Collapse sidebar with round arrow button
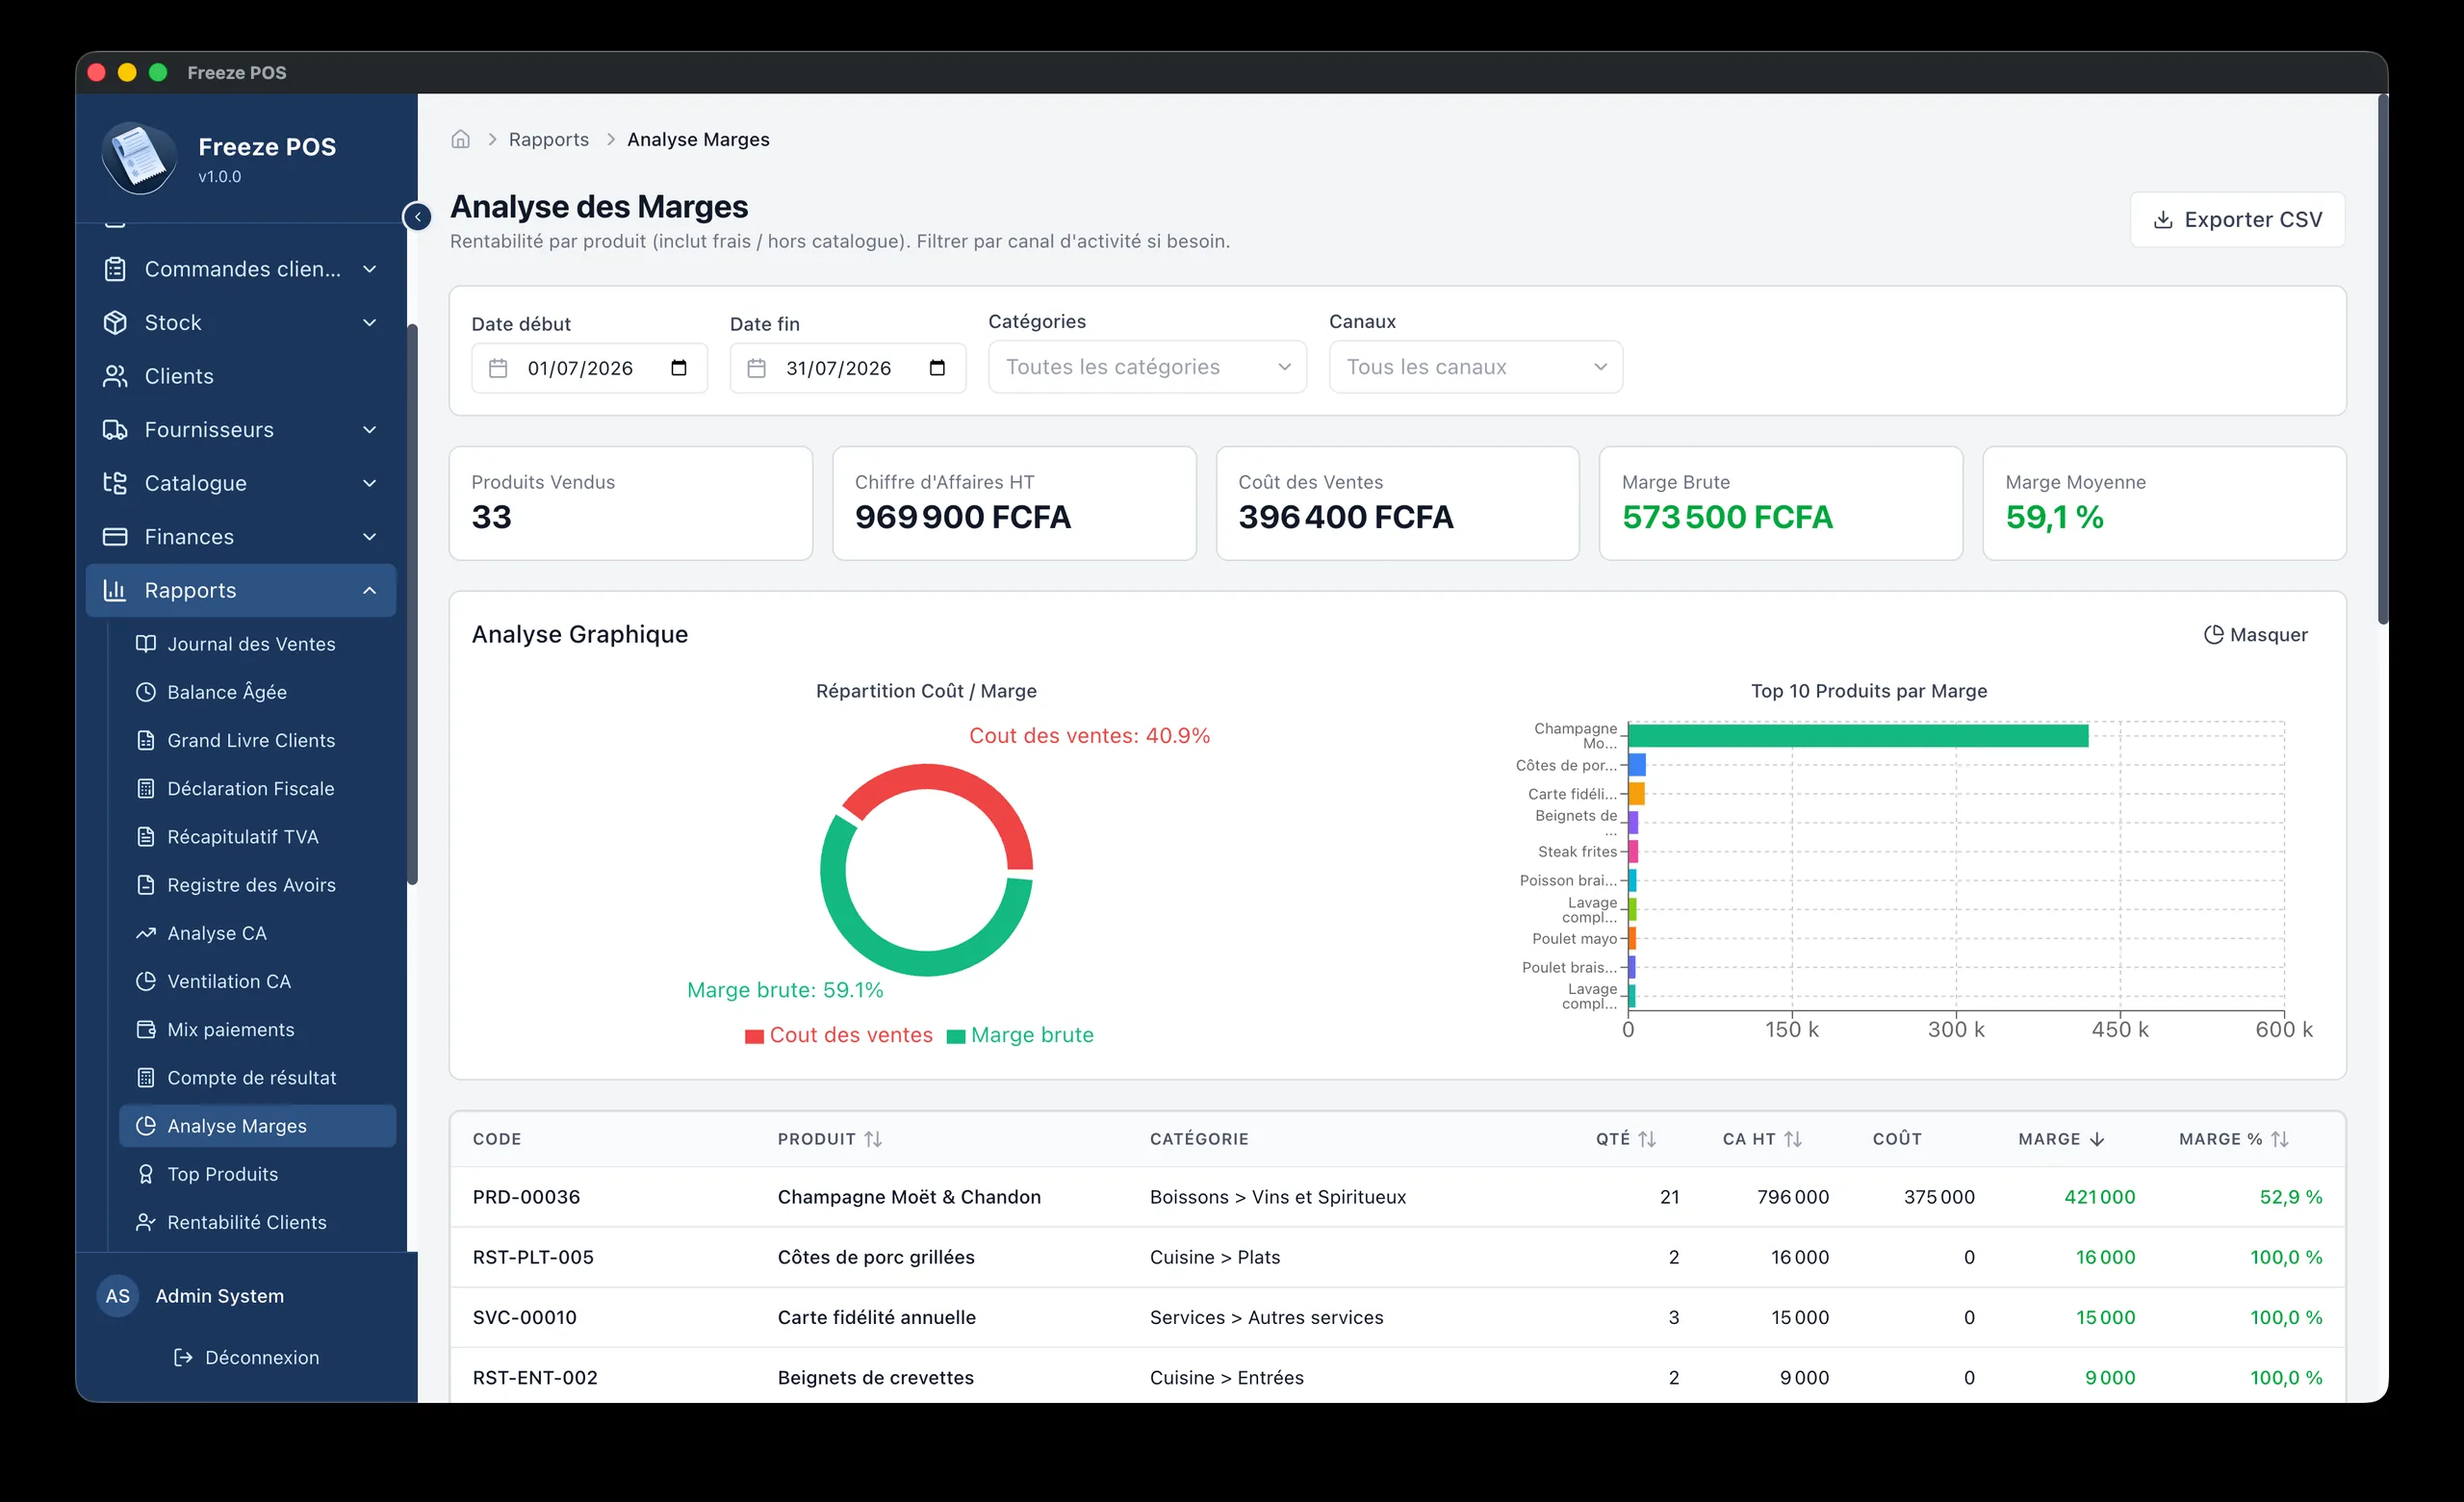Image resolution: width=2464 pixels, height=1502 pixels. (x=417, y=217)
